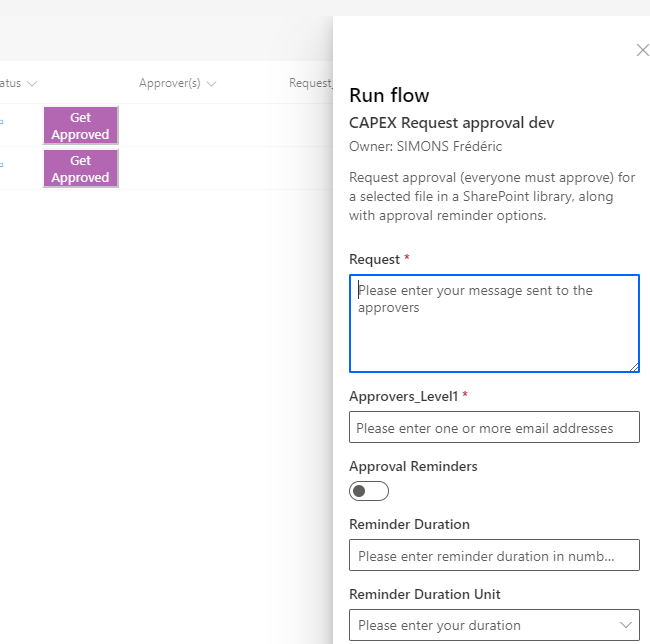The height and width of the screenshot is (644, 650).
Task: Click the Owner: SIMONS Frédéric text
Action: 426,146
